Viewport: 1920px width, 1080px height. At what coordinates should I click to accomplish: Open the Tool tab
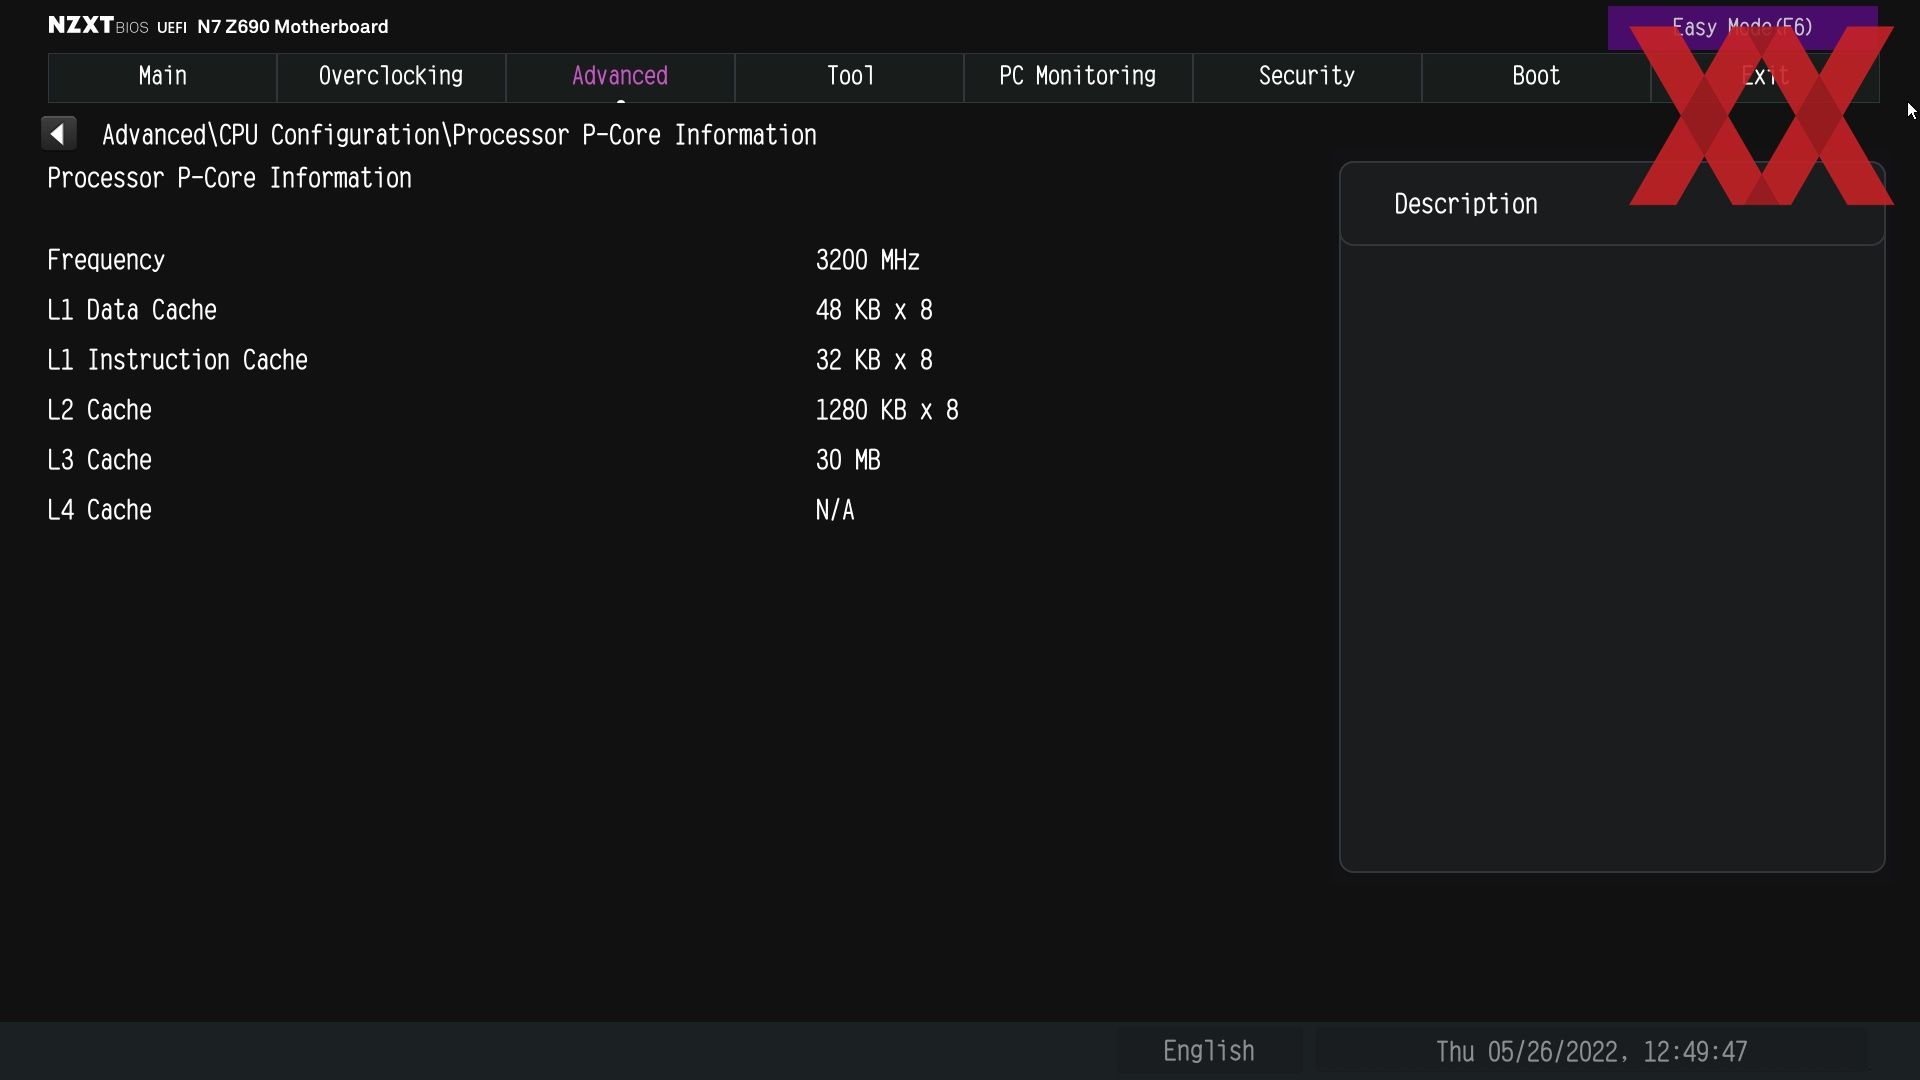(x=849, y=77)
